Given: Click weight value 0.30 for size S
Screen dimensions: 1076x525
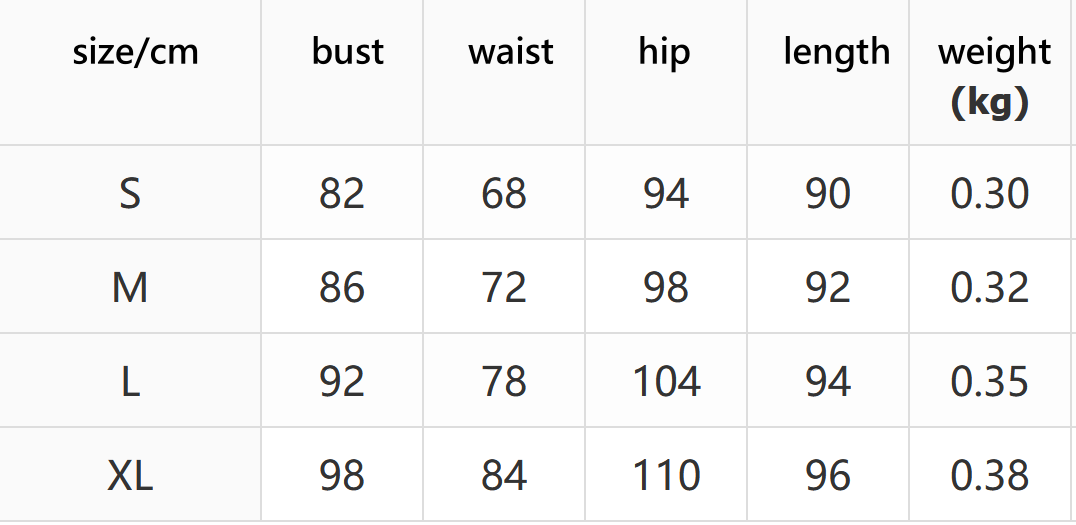Looking at the screenshot, I should coord(989,194).
